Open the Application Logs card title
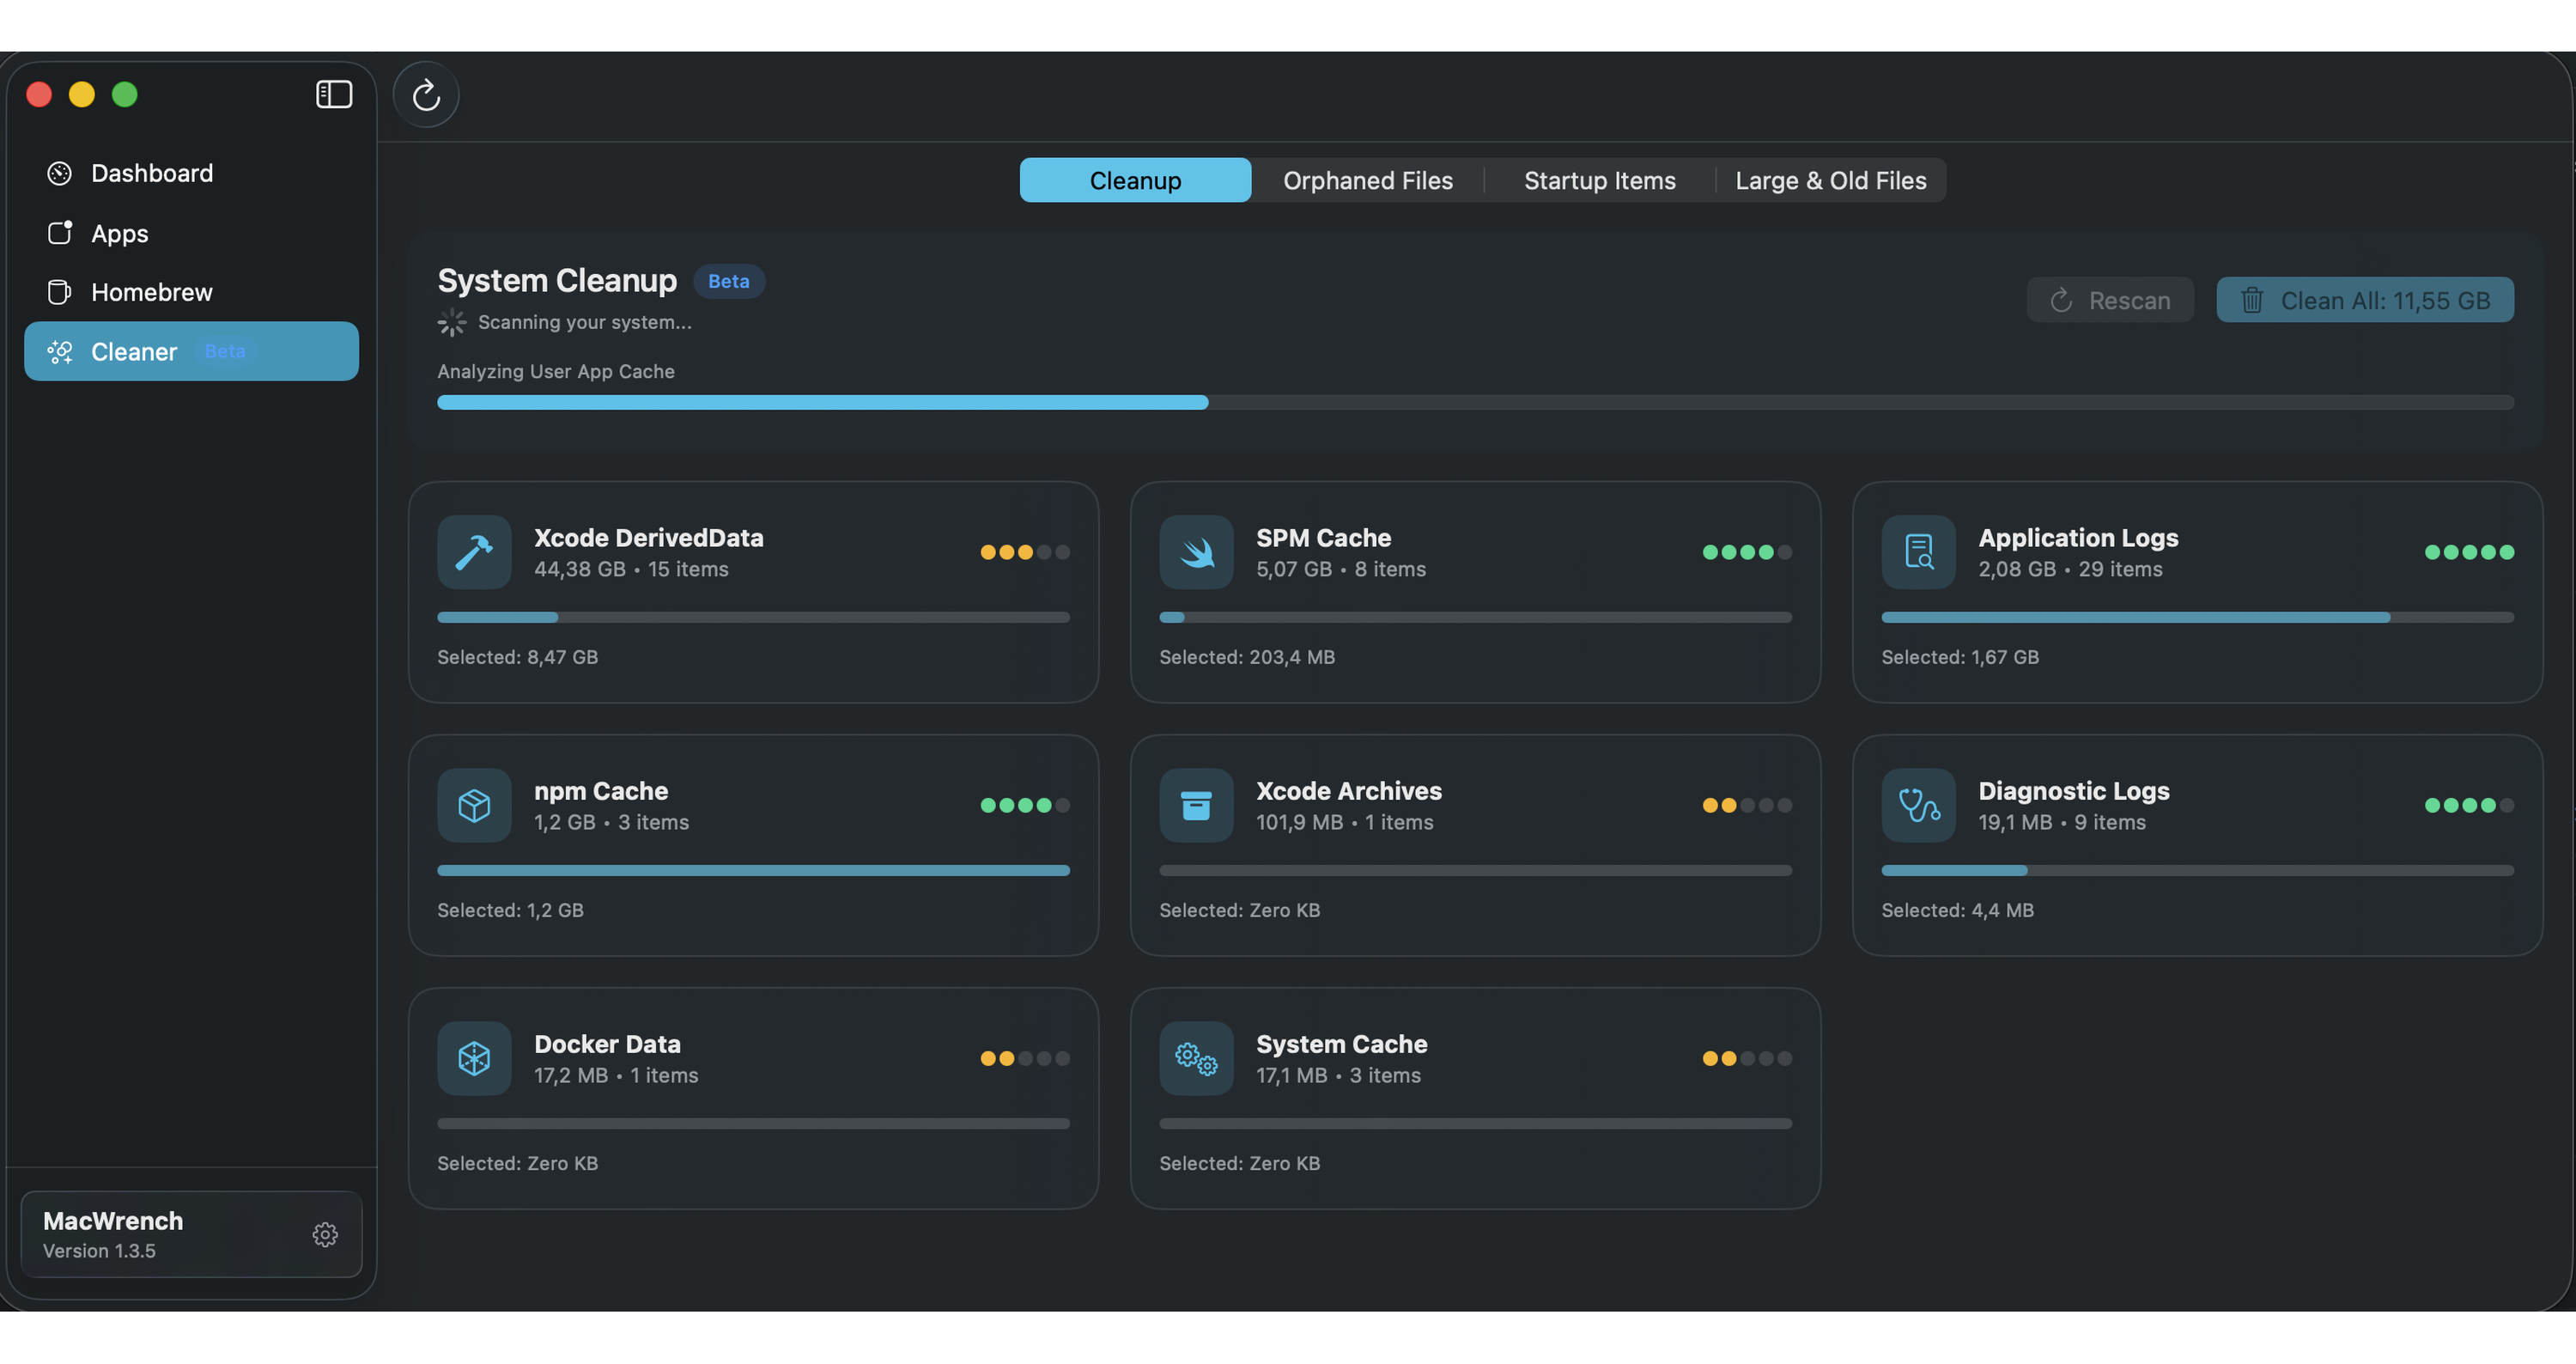Viewport: 2576px width, 1364px height. click(x=2078, y=537)
